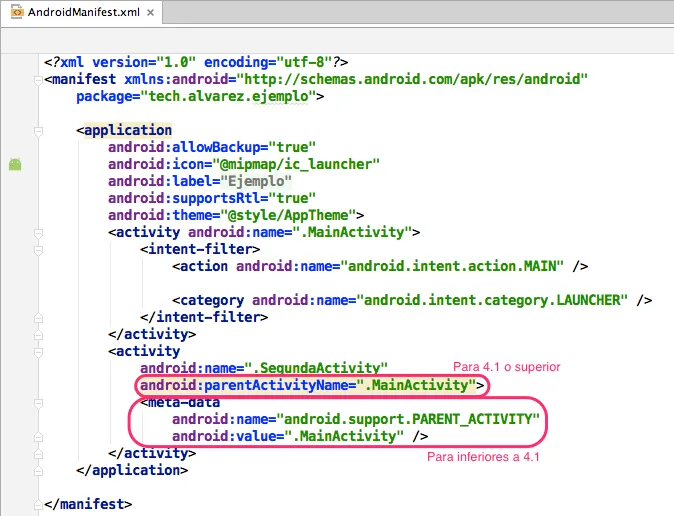Click the closing manifest tag text

[88, 504]
